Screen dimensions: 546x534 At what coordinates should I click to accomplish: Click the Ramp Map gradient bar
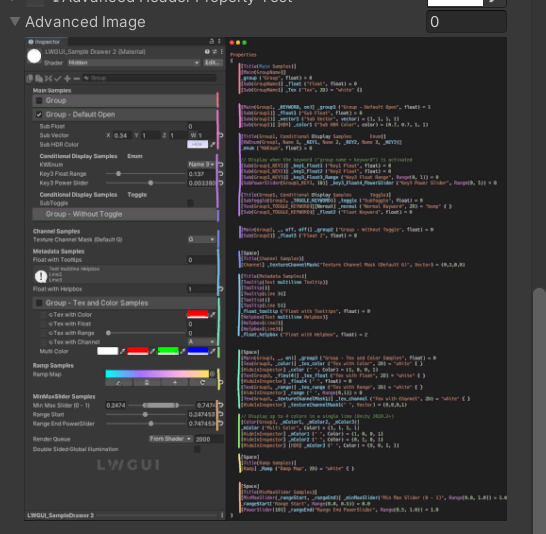click(157, 374)
